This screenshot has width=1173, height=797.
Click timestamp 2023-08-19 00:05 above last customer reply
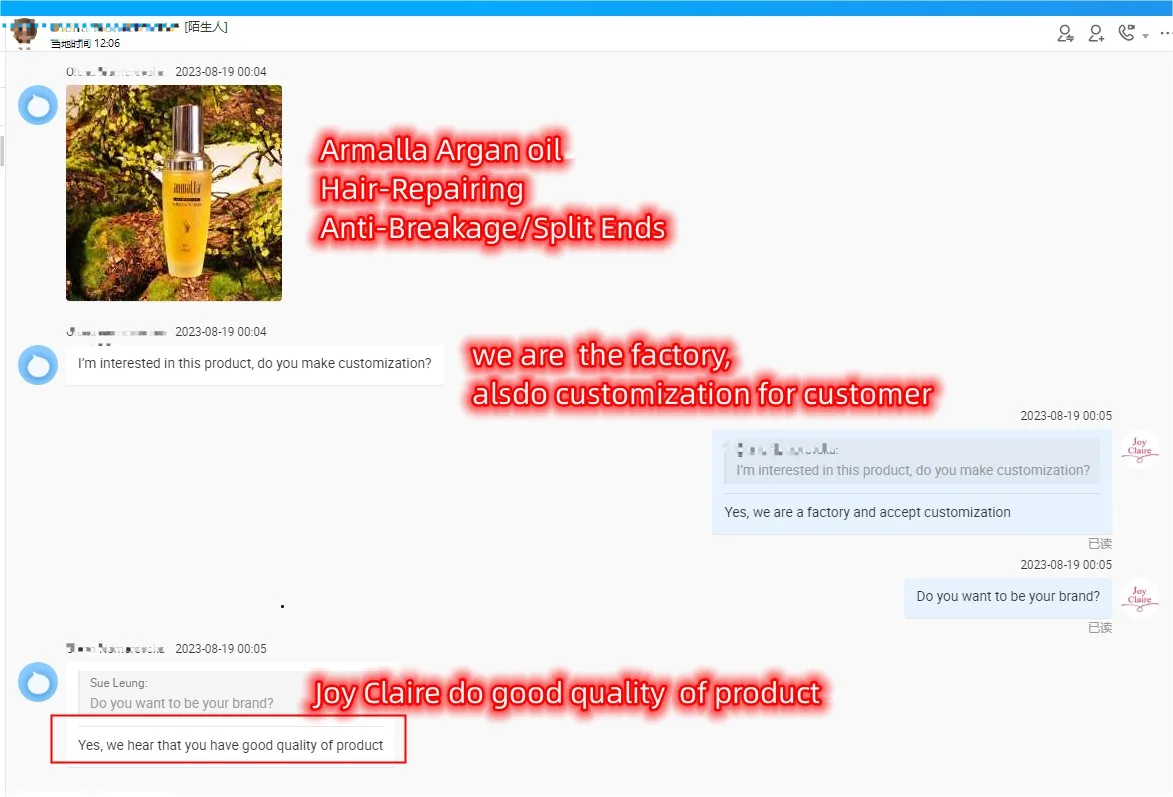pos(221,649)
